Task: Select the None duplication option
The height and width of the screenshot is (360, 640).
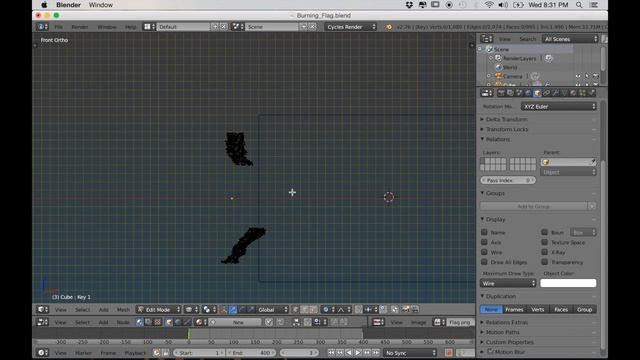Action: tap(491, 309)
